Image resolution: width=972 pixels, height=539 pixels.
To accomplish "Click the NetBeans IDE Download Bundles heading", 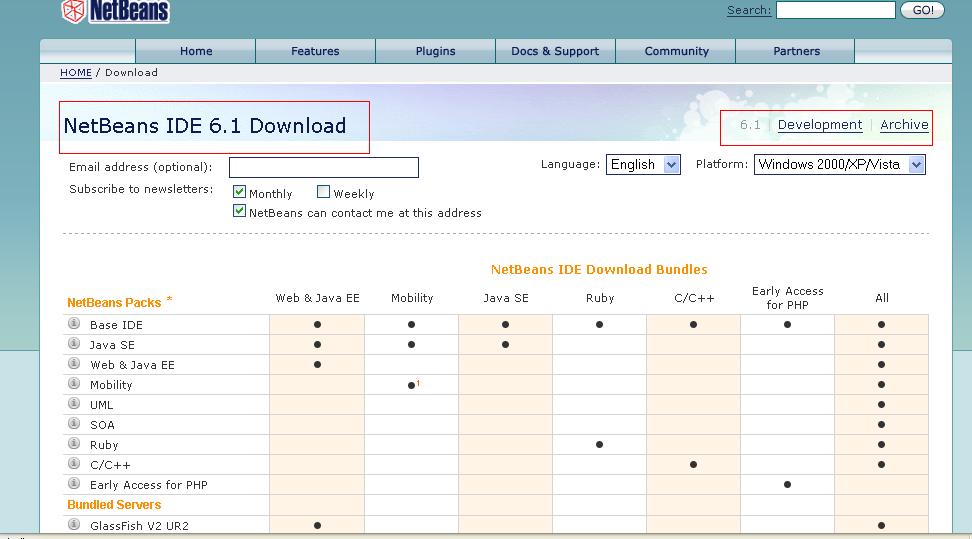I will click(x=599, y=270).
